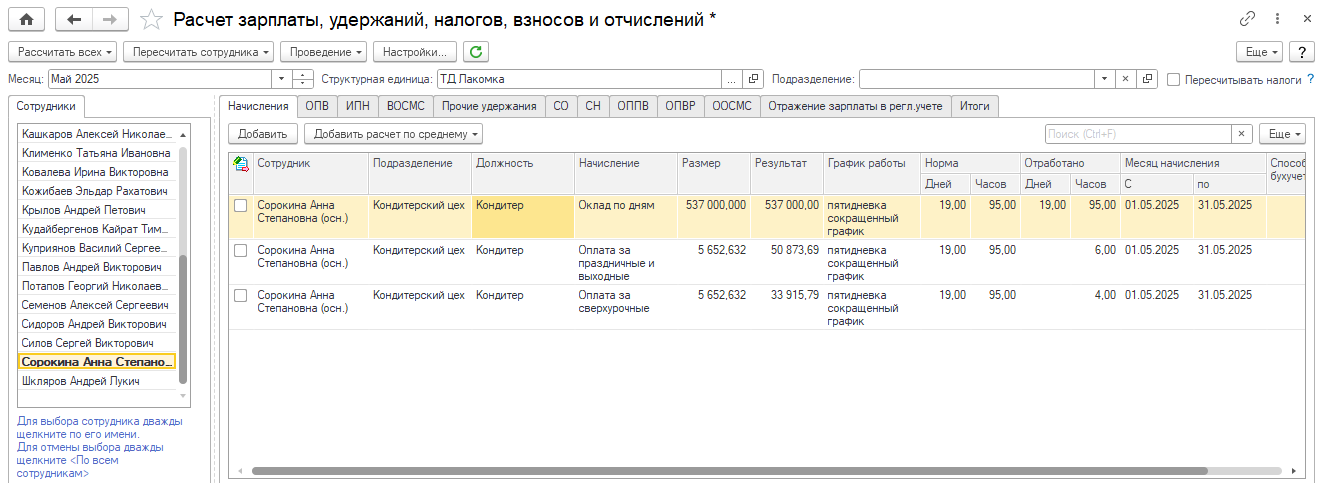Open the Итоги tab
The image size is (1322, 483).
pyautogui.click(x=974, y=106)
